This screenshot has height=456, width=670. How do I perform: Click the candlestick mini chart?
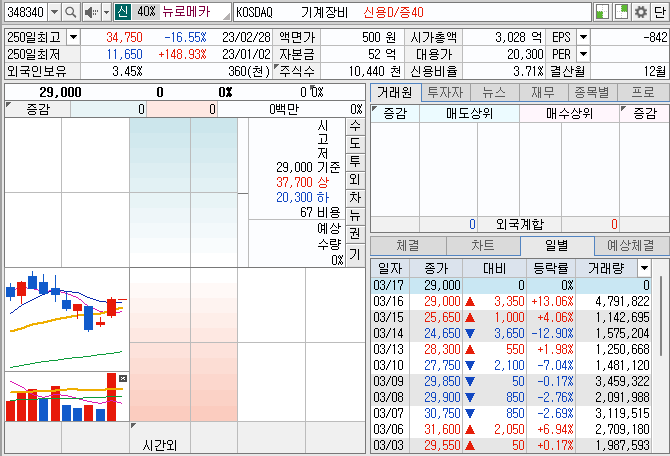pyautogui.click(x=67, y=319)
